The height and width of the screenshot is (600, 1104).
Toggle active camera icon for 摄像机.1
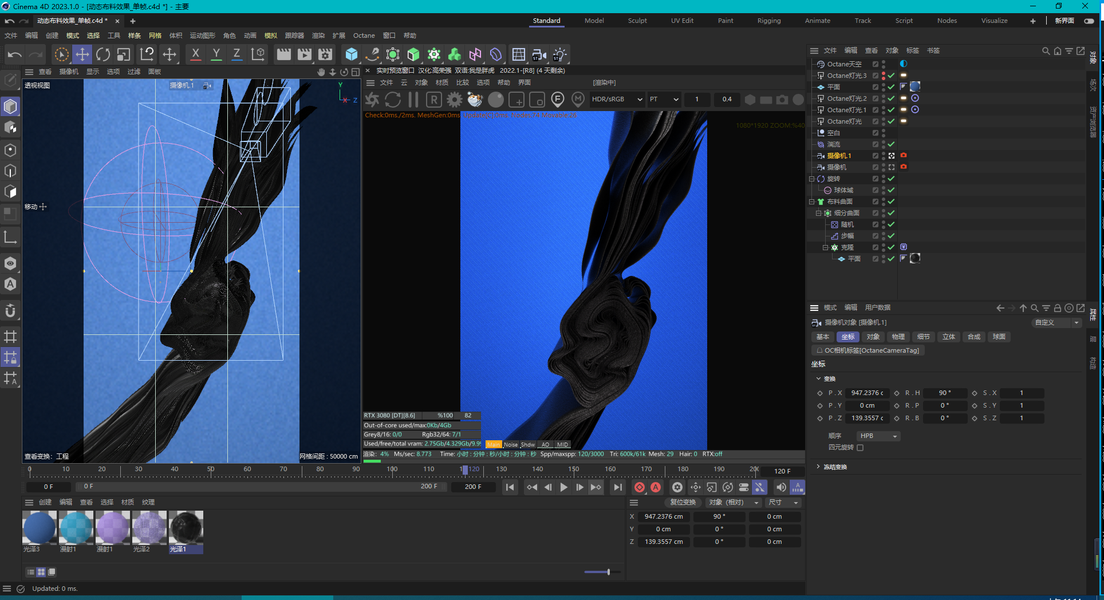tap(891, 156)
